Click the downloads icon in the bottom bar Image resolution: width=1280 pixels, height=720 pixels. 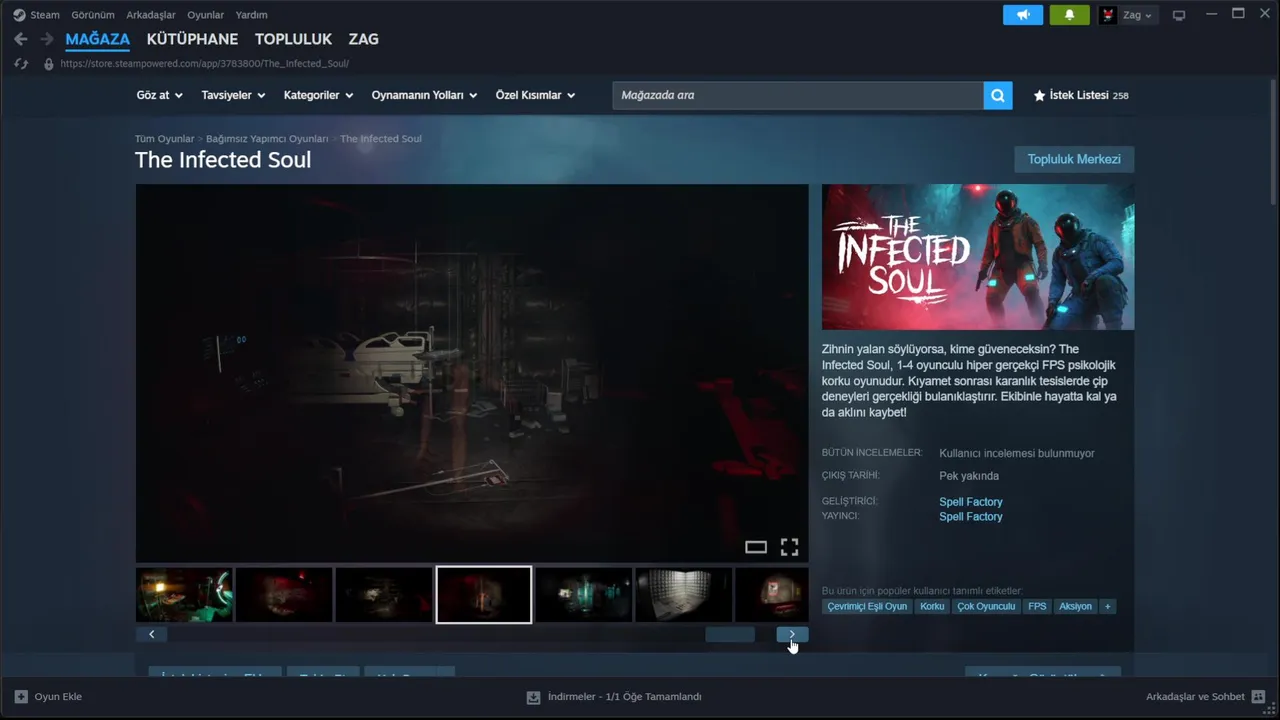534,697
